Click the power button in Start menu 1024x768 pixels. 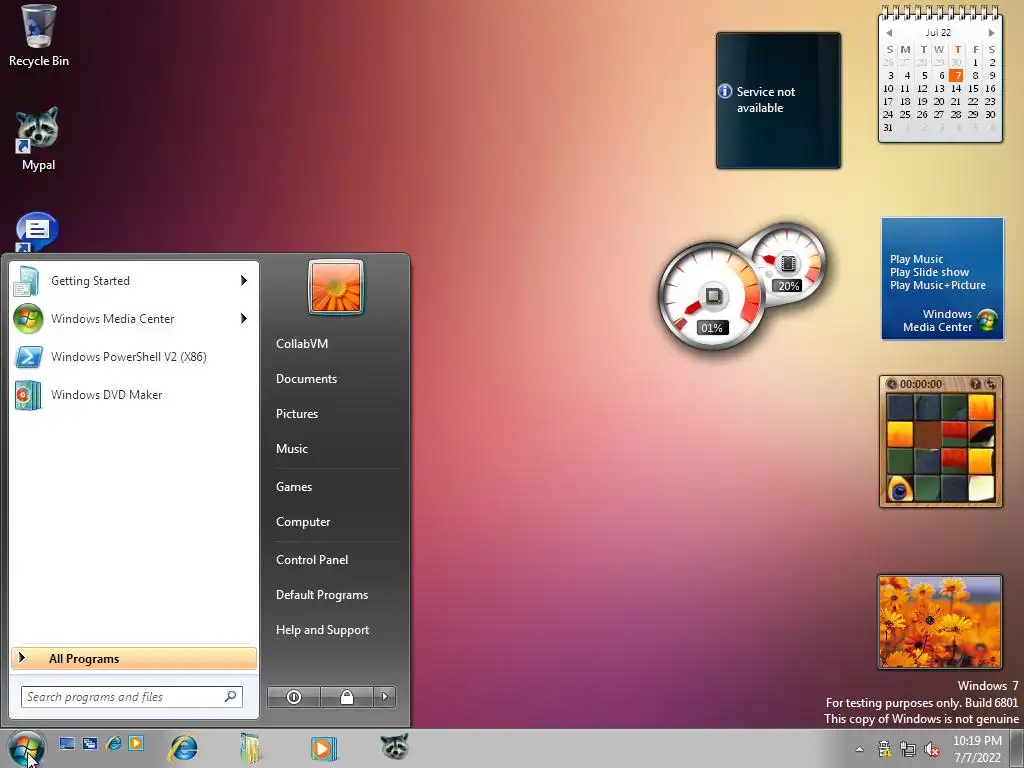(294, 697)
